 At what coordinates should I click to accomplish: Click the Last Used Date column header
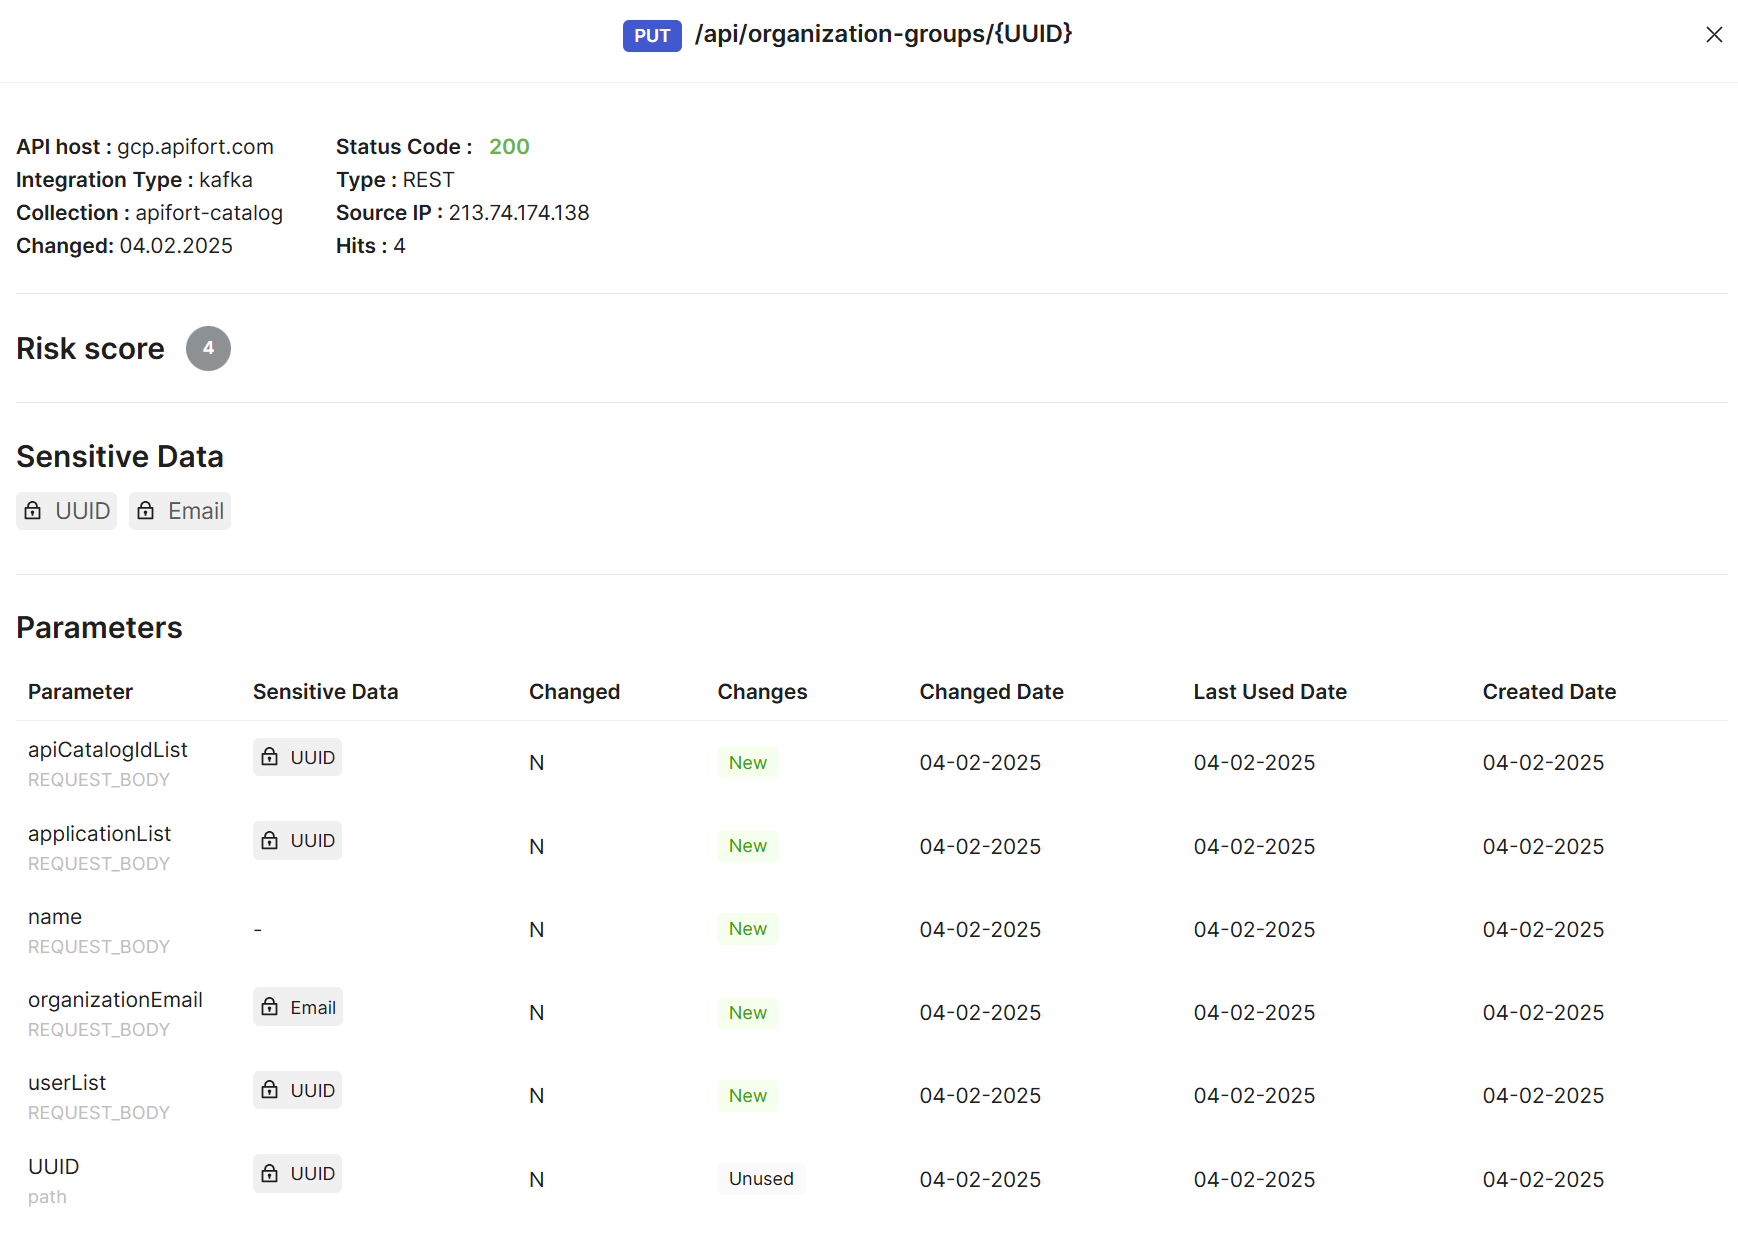point(1269,692)
